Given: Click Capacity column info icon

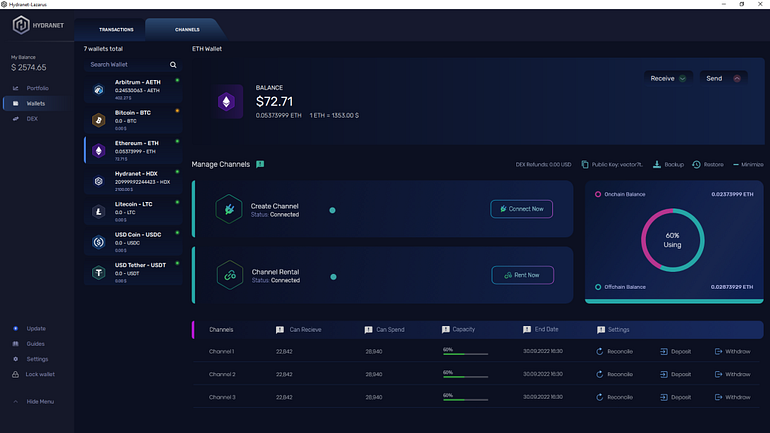Looking at the screenshot, I should pos(445,329).
